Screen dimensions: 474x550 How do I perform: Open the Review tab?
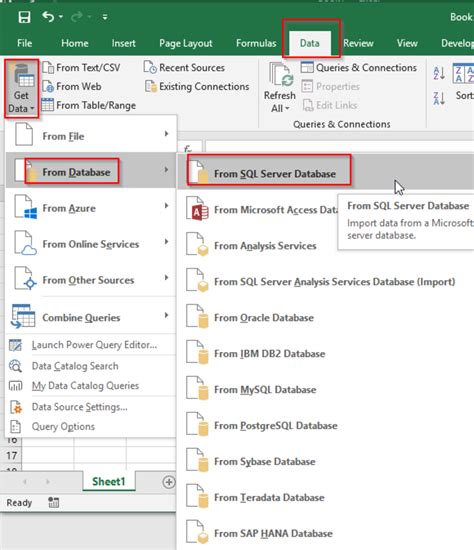pos(358,43)
